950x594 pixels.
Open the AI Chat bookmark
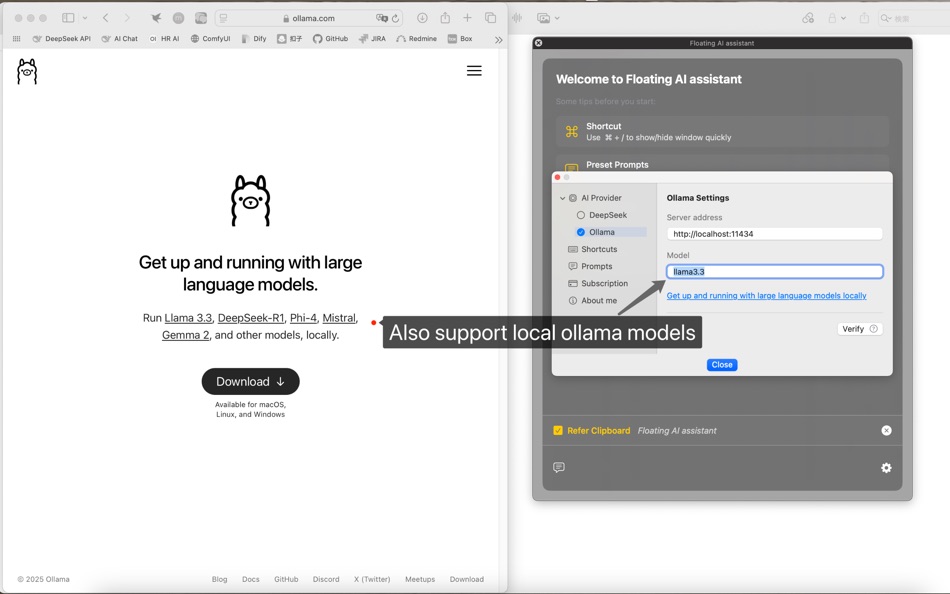(x=119, y=39)
